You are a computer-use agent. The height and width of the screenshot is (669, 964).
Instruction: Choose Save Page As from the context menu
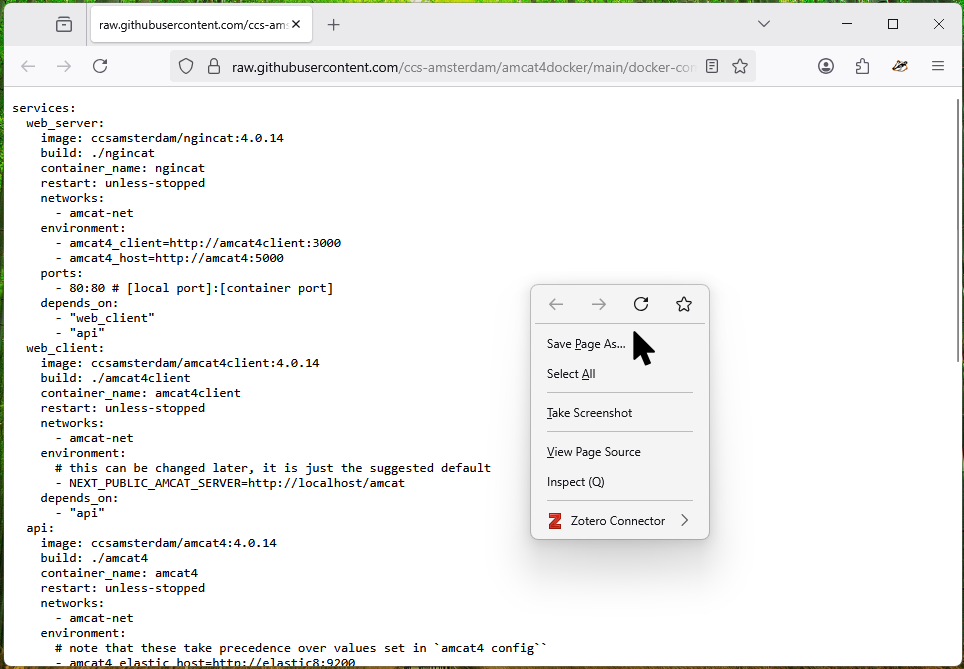586,344
